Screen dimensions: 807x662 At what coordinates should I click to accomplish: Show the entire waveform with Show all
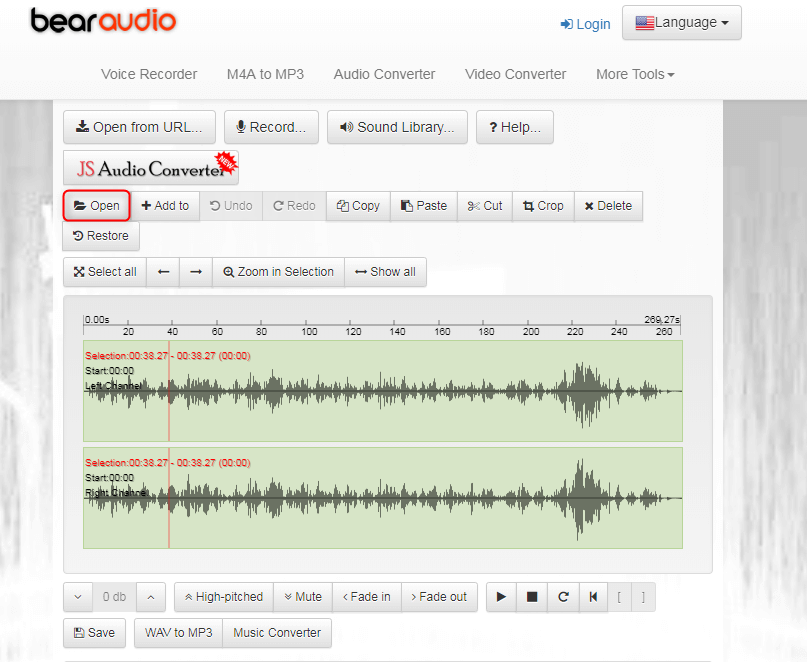[385, 272]
